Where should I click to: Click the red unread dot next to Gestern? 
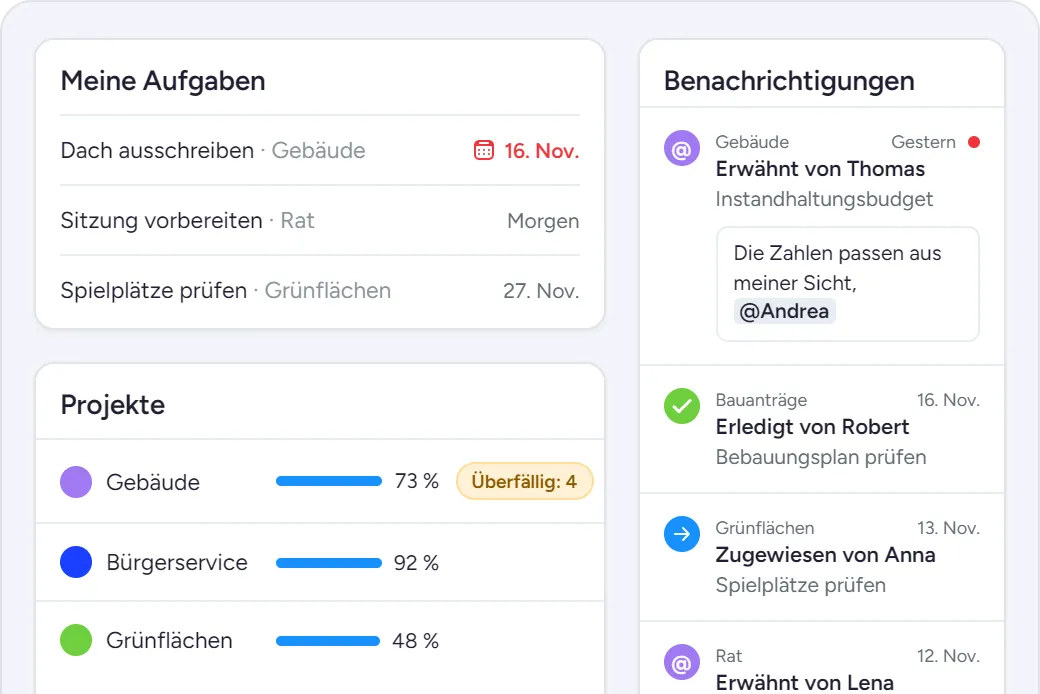tap(974, 142)
